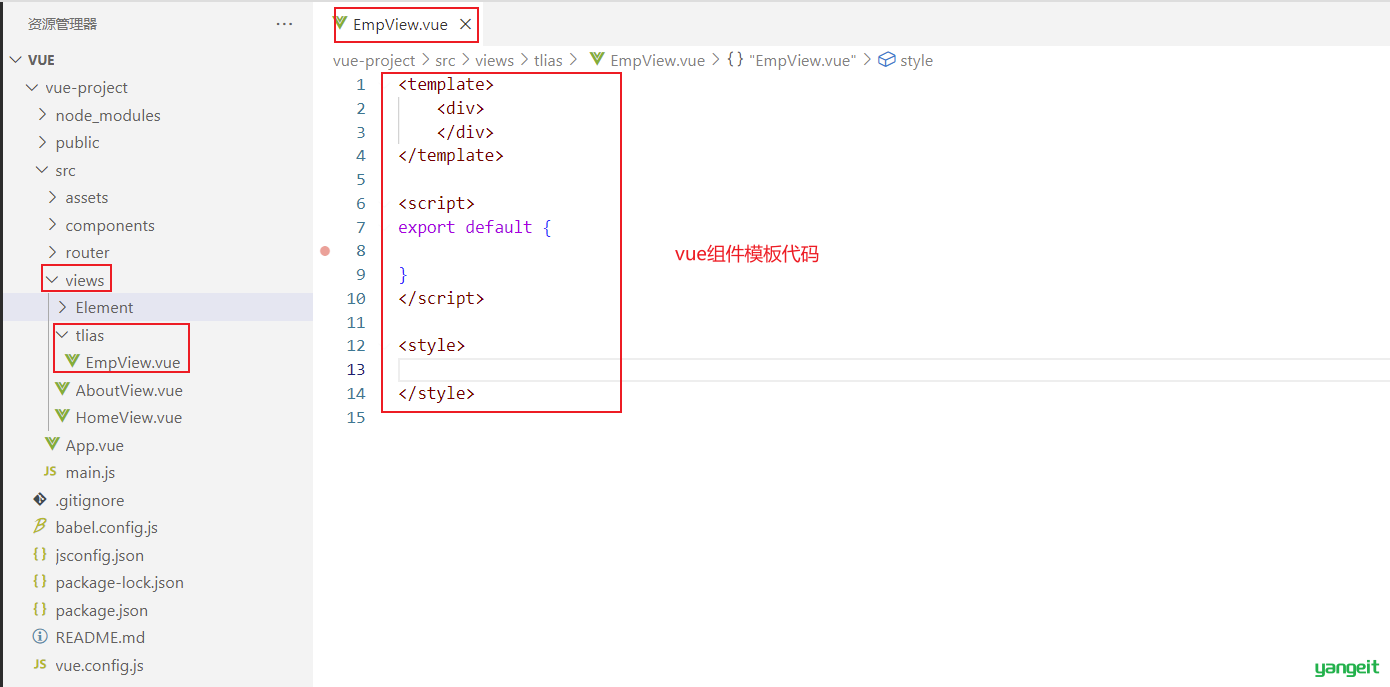The image size is (1390, 687).
Task: Open main.js in the file tree
Action: 91,472
